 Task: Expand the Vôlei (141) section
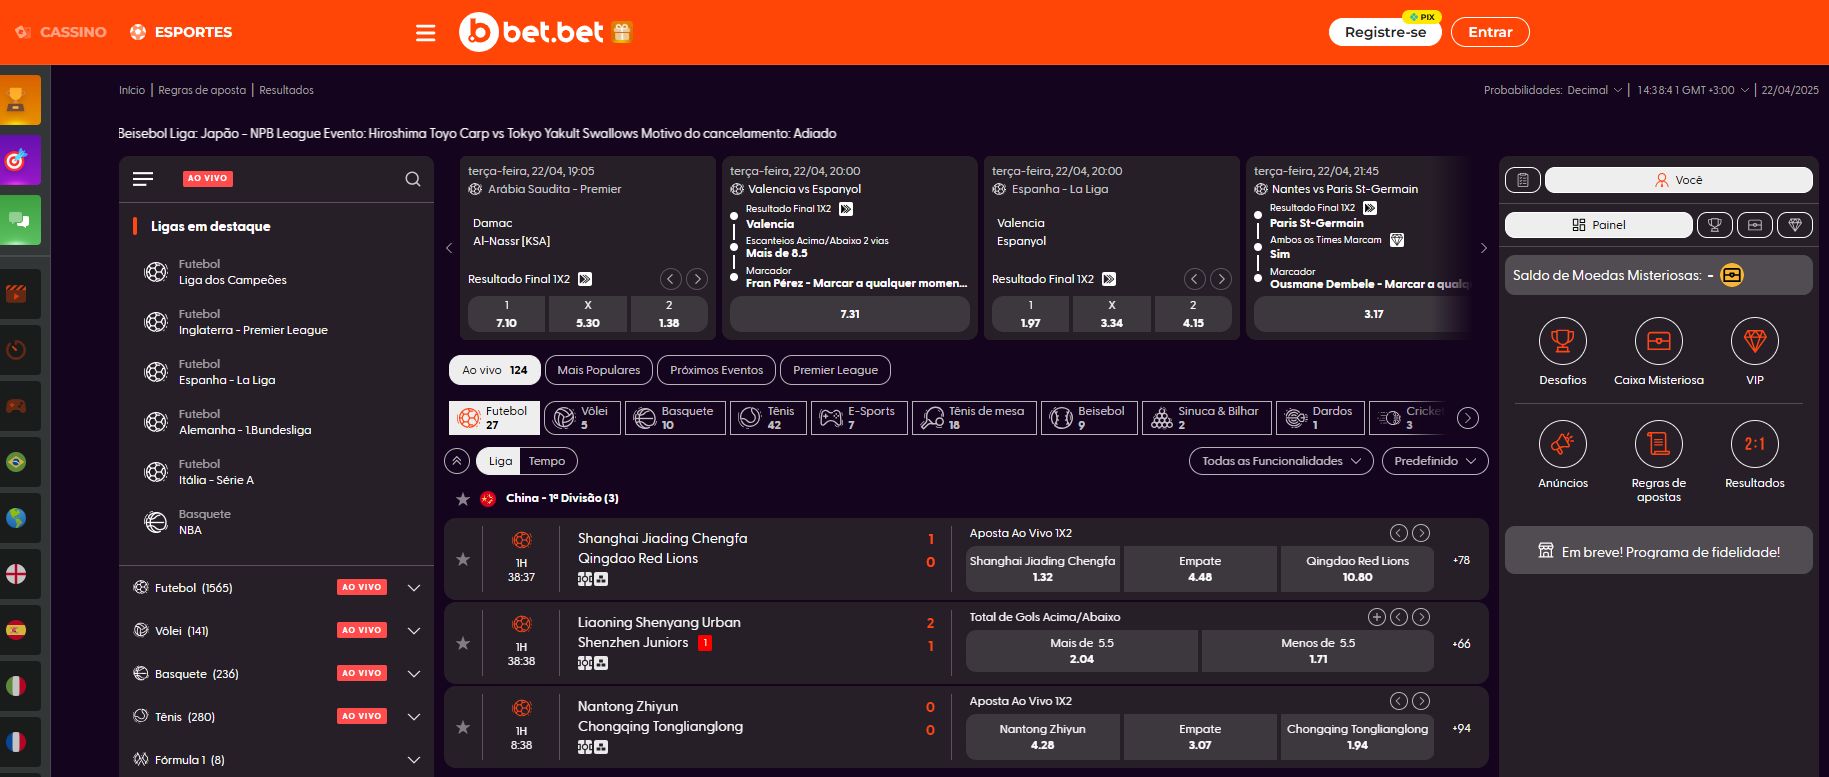click(414, 631)
